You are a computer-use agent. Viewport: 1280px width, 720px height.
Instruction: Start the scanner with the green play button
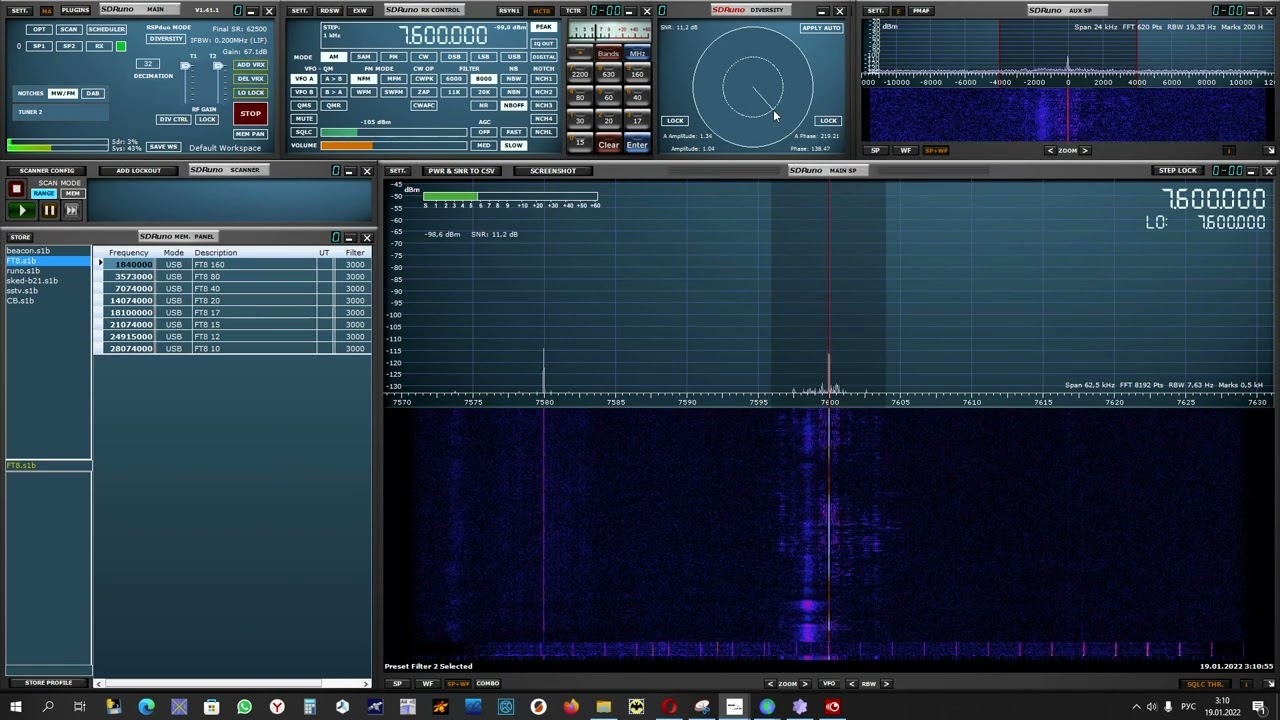pyautogui.click(x=21, y=211)
